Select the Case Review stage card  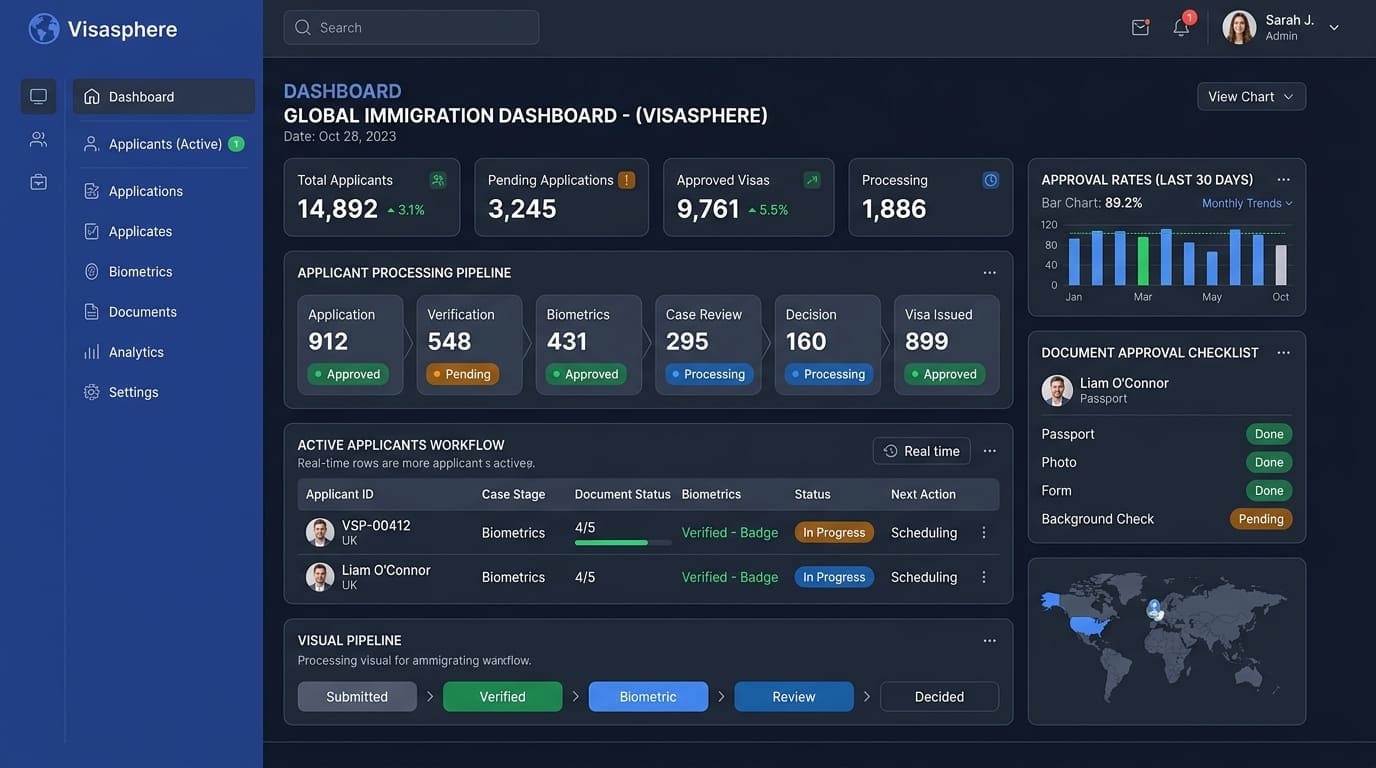coord(708,345)
